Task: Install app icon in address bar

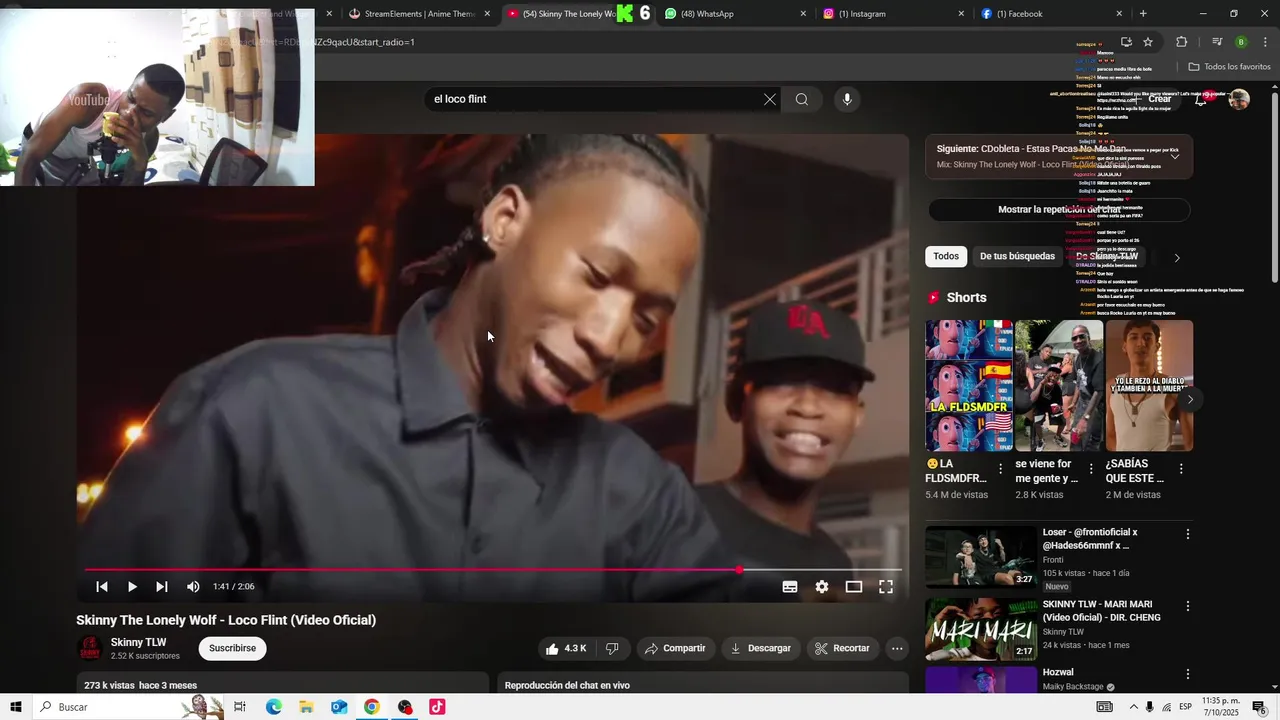Action: [x=1126, y=42]
